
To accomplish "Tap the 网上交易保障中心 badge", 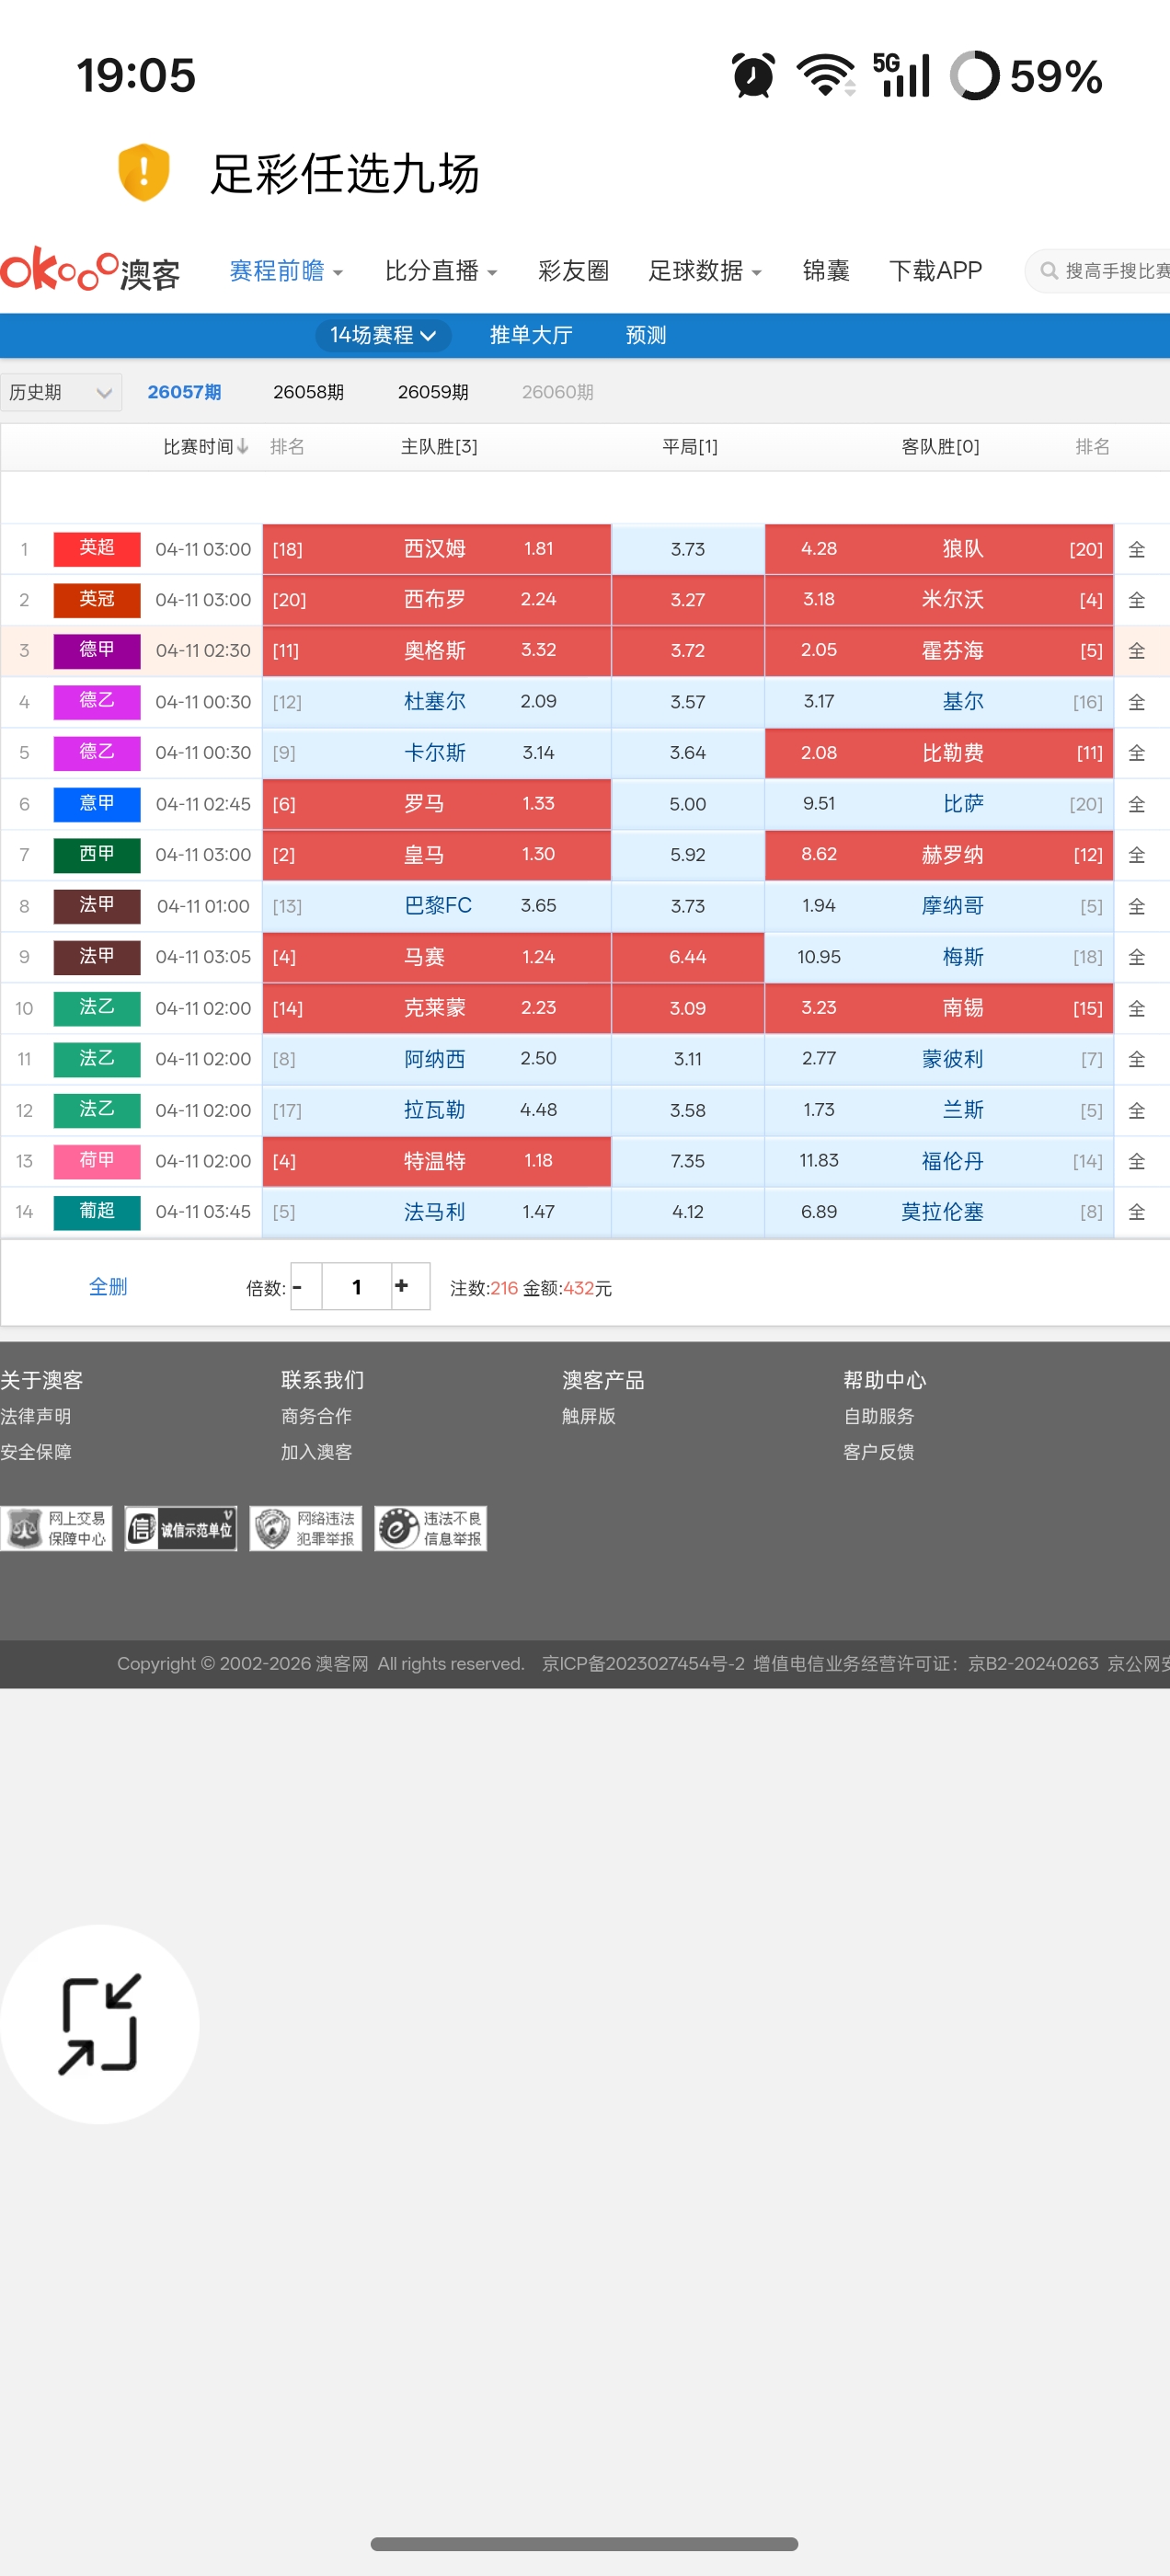I will pyautogui.click(x=57, y=1528).
